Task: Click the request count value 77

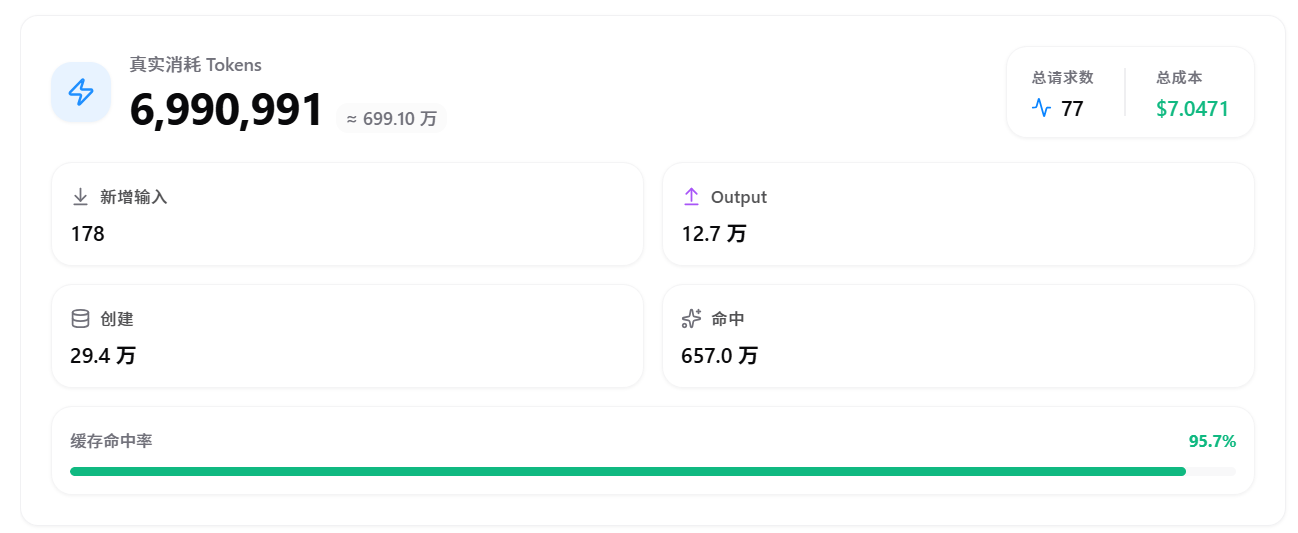Action: pyautogui.click(x=1072, y=109)
